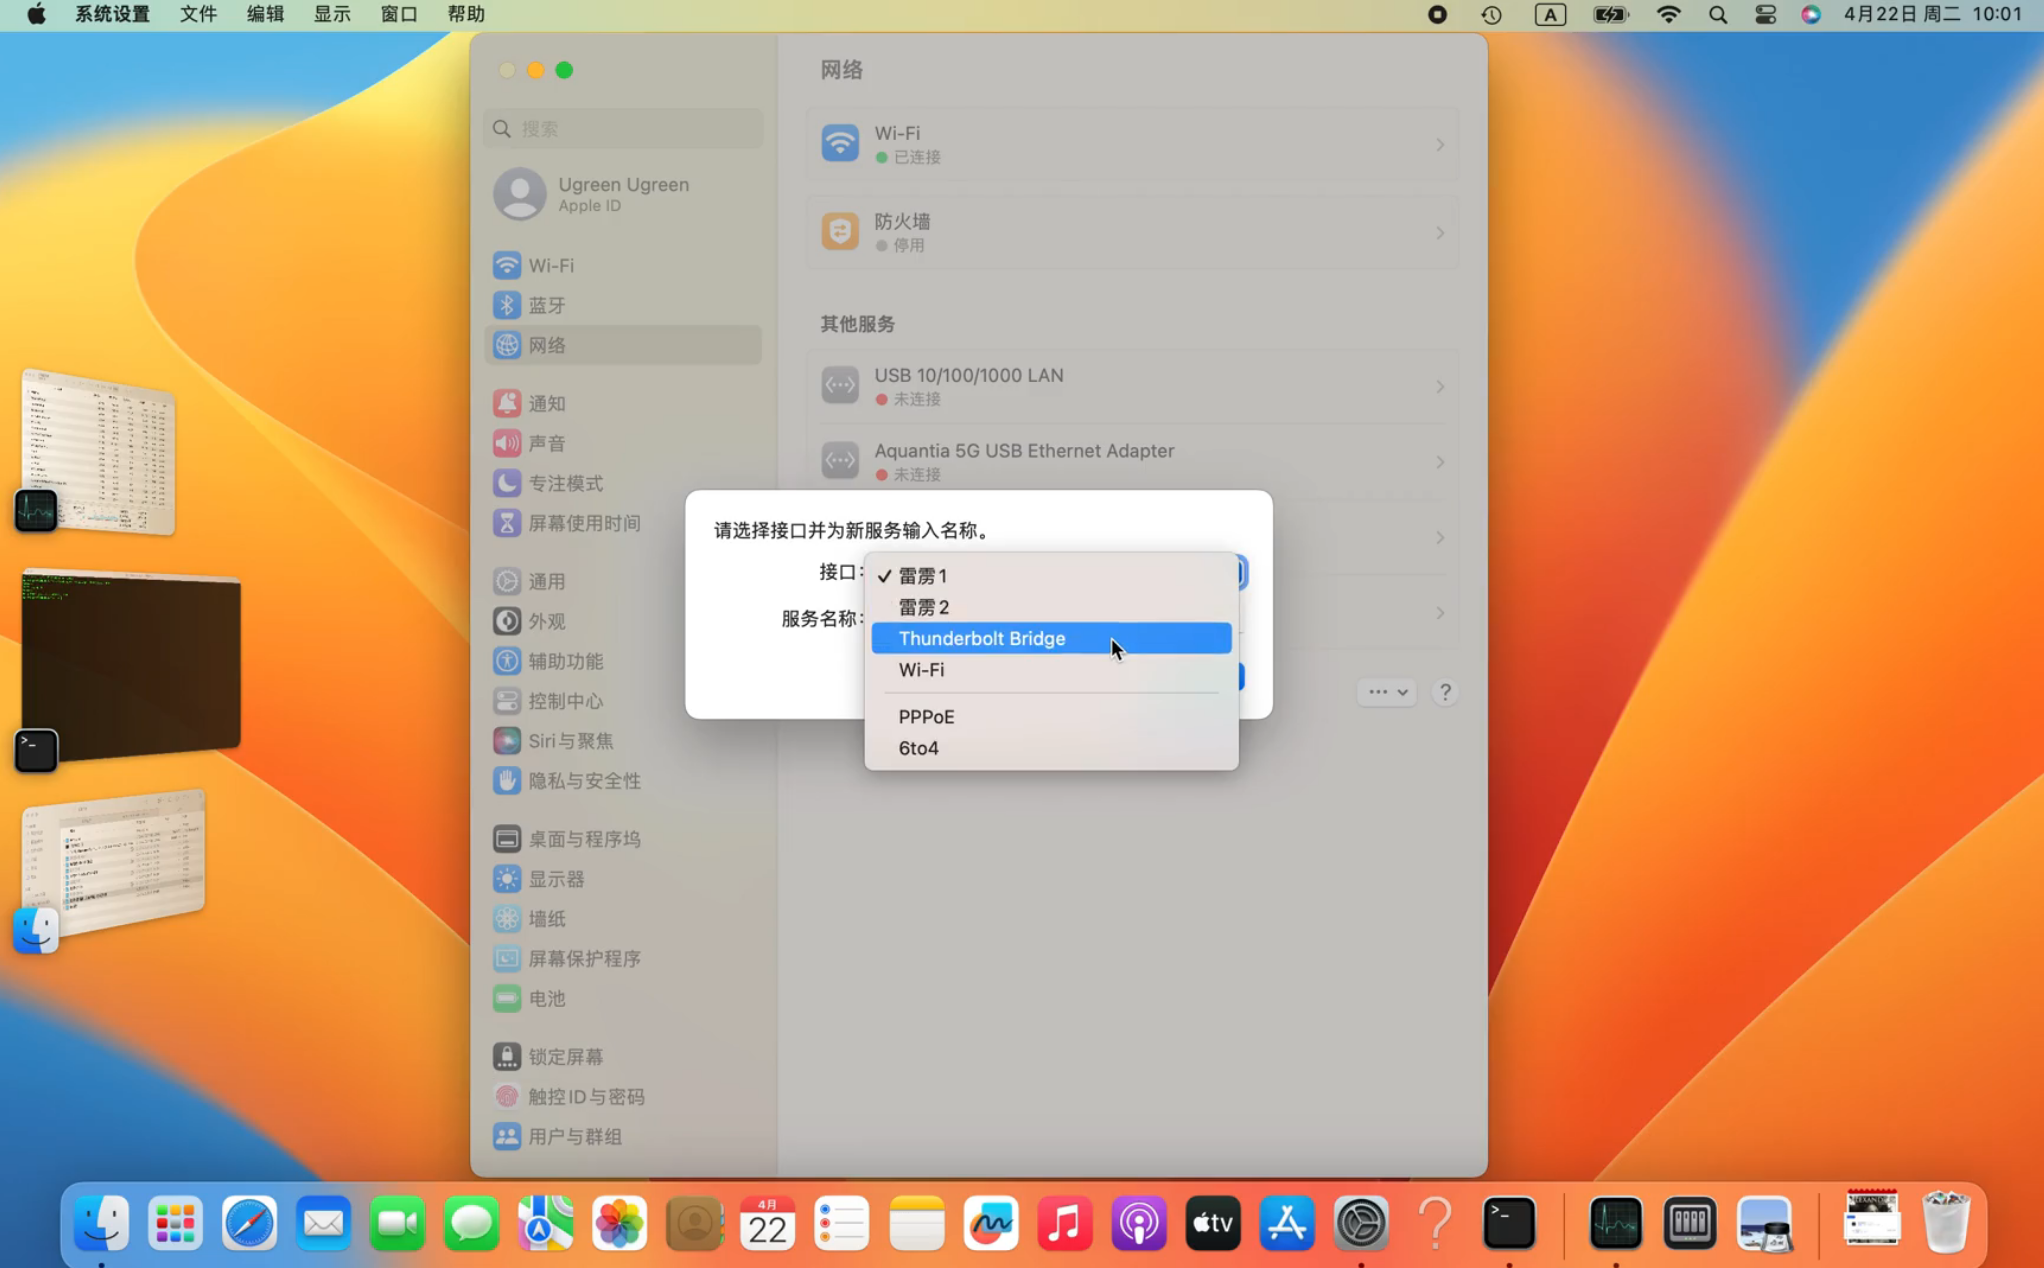Open 通知 notifications settings icon

[507, 403]
